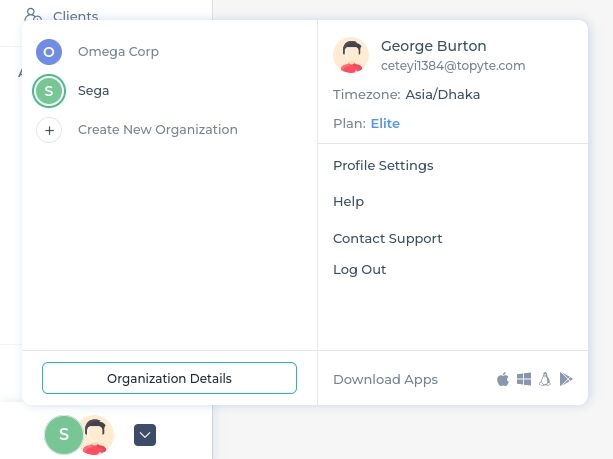Open the Windows app download icon

(524, 379)
